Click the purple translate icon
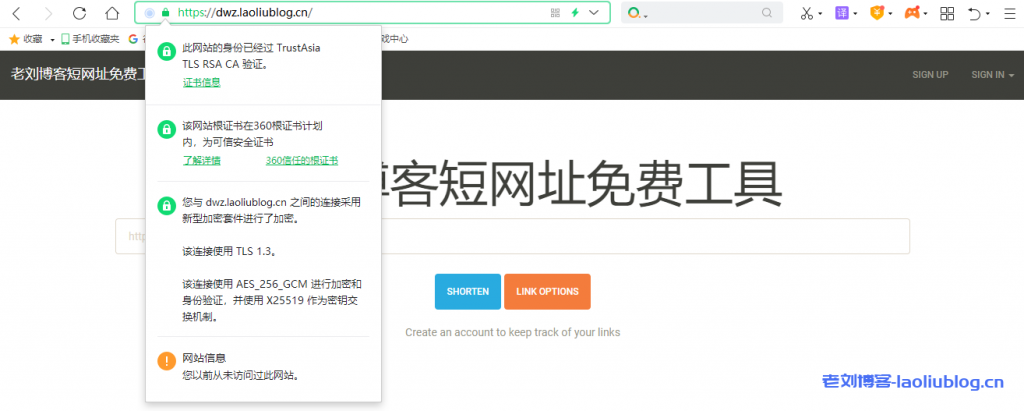The width and height of the screenshot is (1024, 411). point(842,13)
